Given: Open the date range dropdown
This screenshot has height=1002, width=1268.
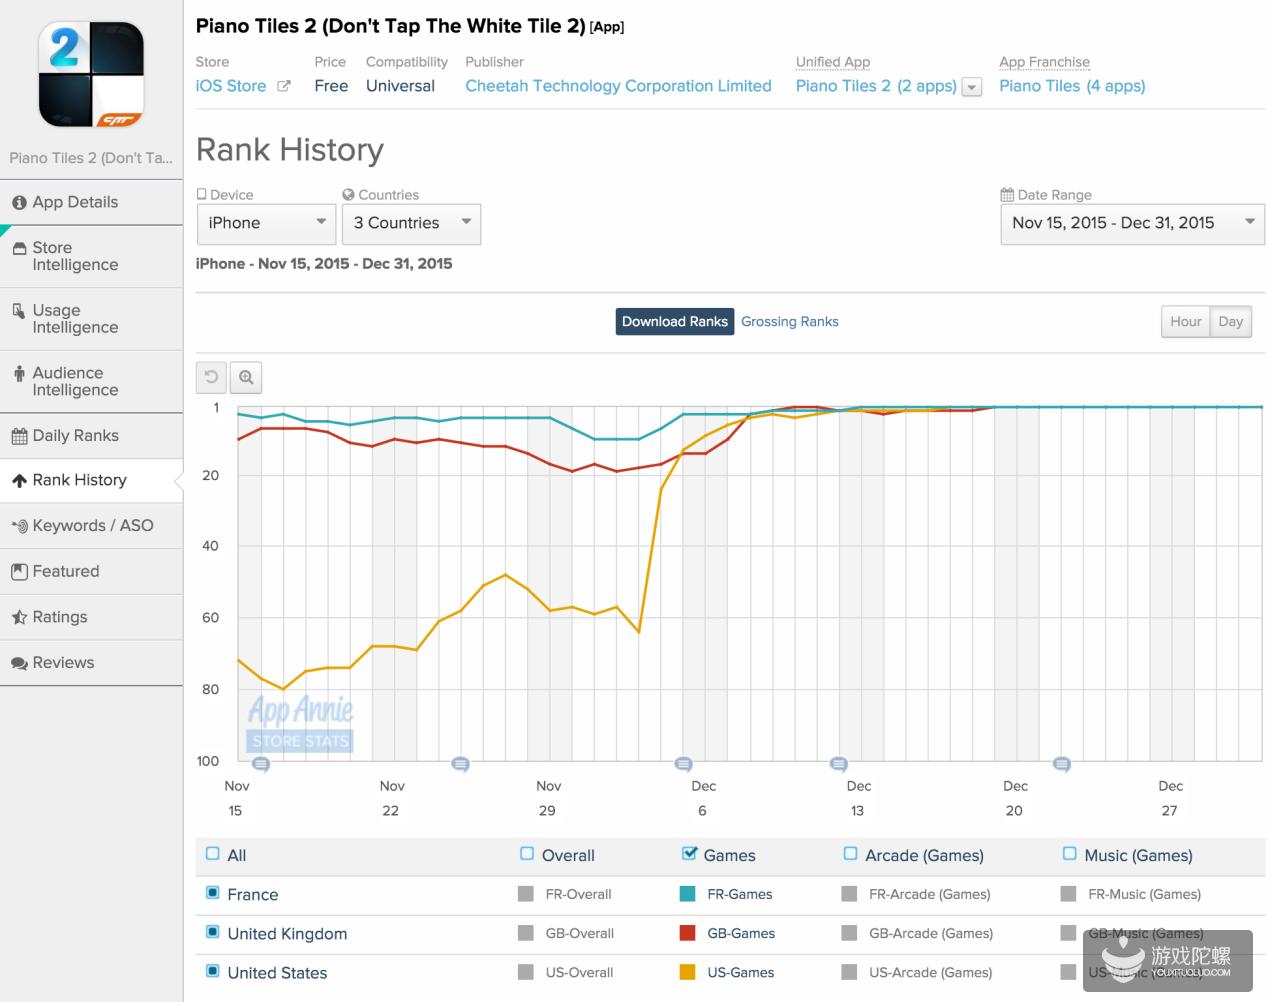Looking at the screenshot, I should 1131,223.
